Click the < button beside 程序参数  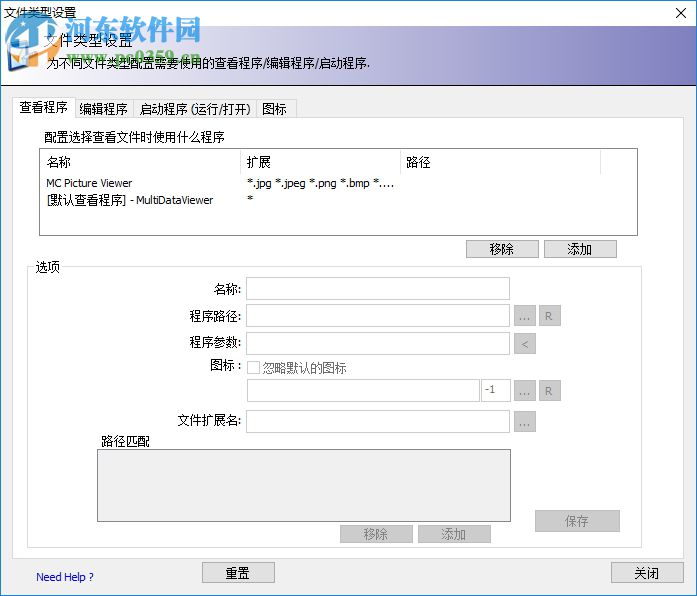pos(525,344)
